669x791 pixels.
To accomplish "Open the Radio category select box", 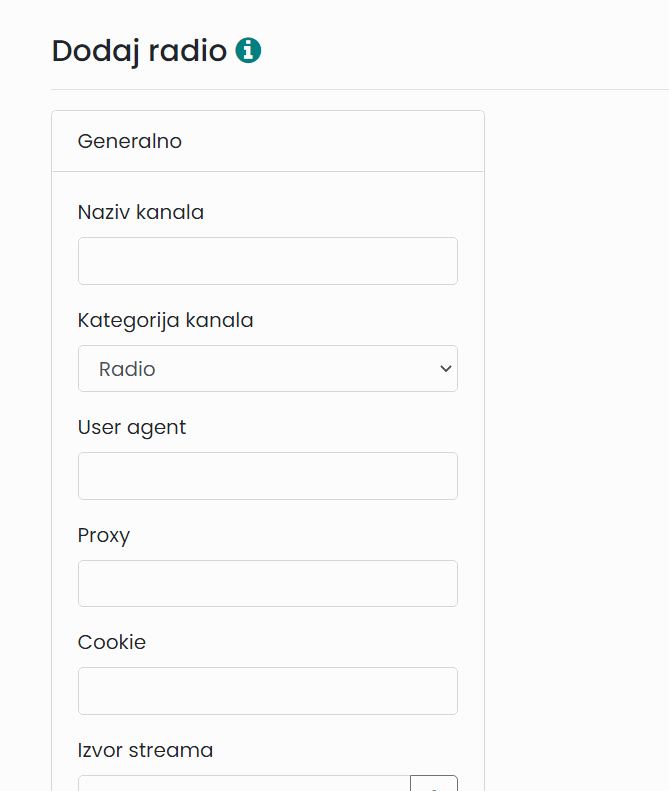I will pyautogui.click(x=268, y=369).
